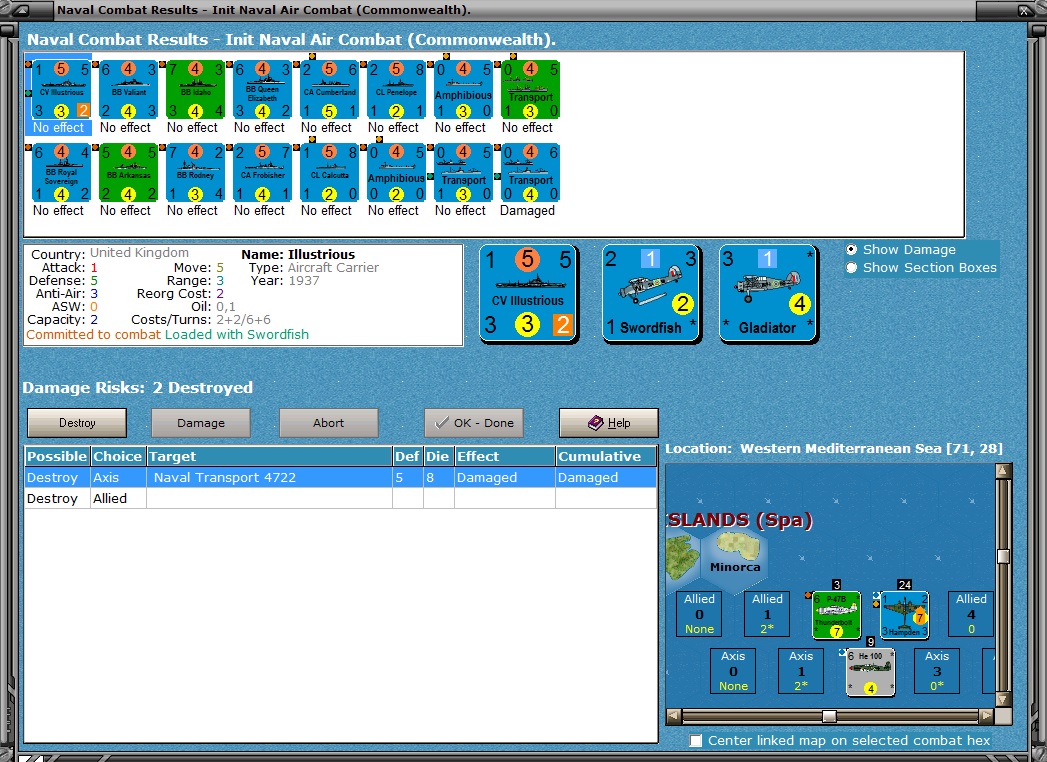Image resolution: width=1047 pixels, height=762 pixels.
Task: Click the damaged Transport counter
Action: [x=530, y=172]
